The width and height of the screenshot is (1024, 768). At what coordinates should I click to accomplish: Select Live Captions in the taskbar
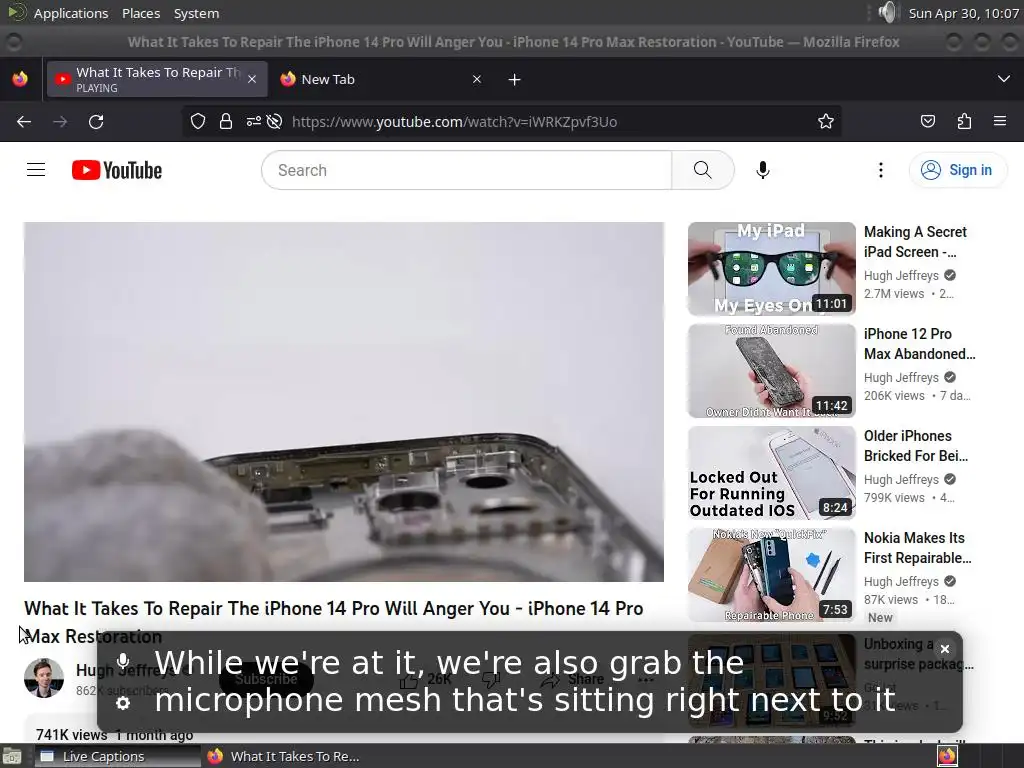pos(118,756)
